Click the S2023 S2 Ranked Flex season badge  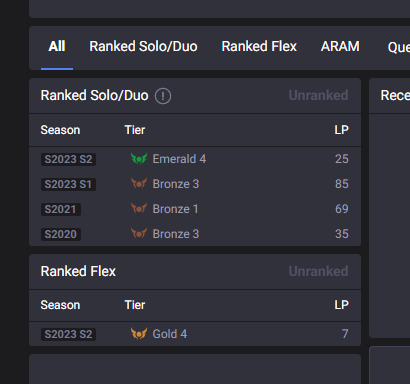68,334
